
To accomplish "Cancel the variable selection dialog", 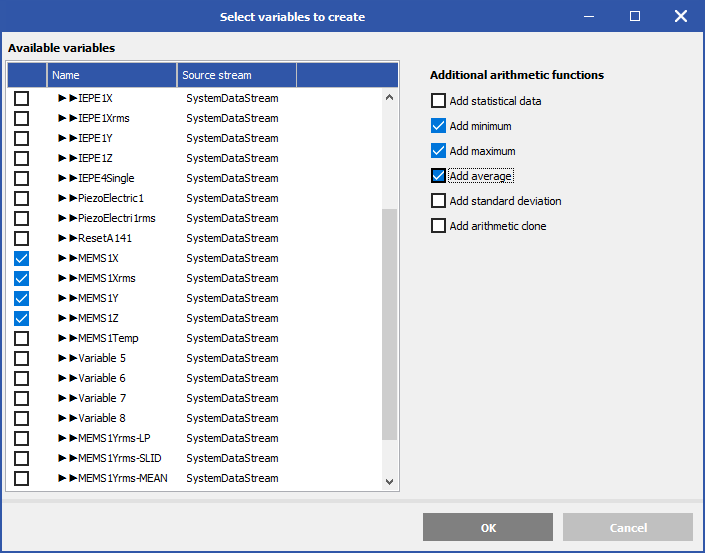I will pyautogui.click(x=628, y=527).
